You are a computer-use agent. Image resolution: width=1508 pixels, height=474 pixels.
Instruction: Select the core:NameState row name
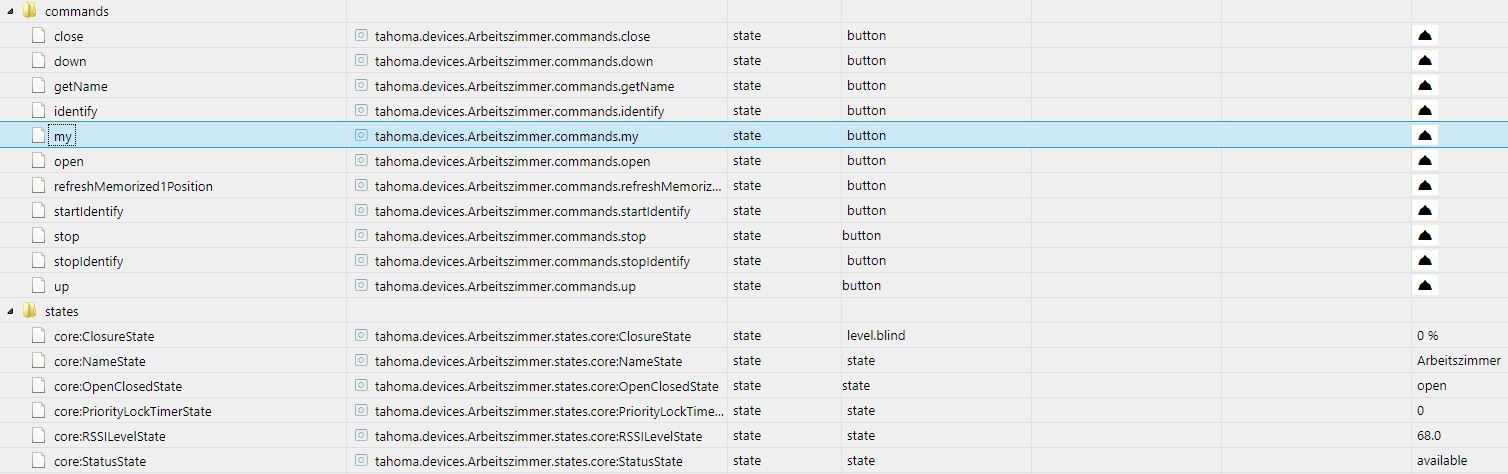click(100, 361)
